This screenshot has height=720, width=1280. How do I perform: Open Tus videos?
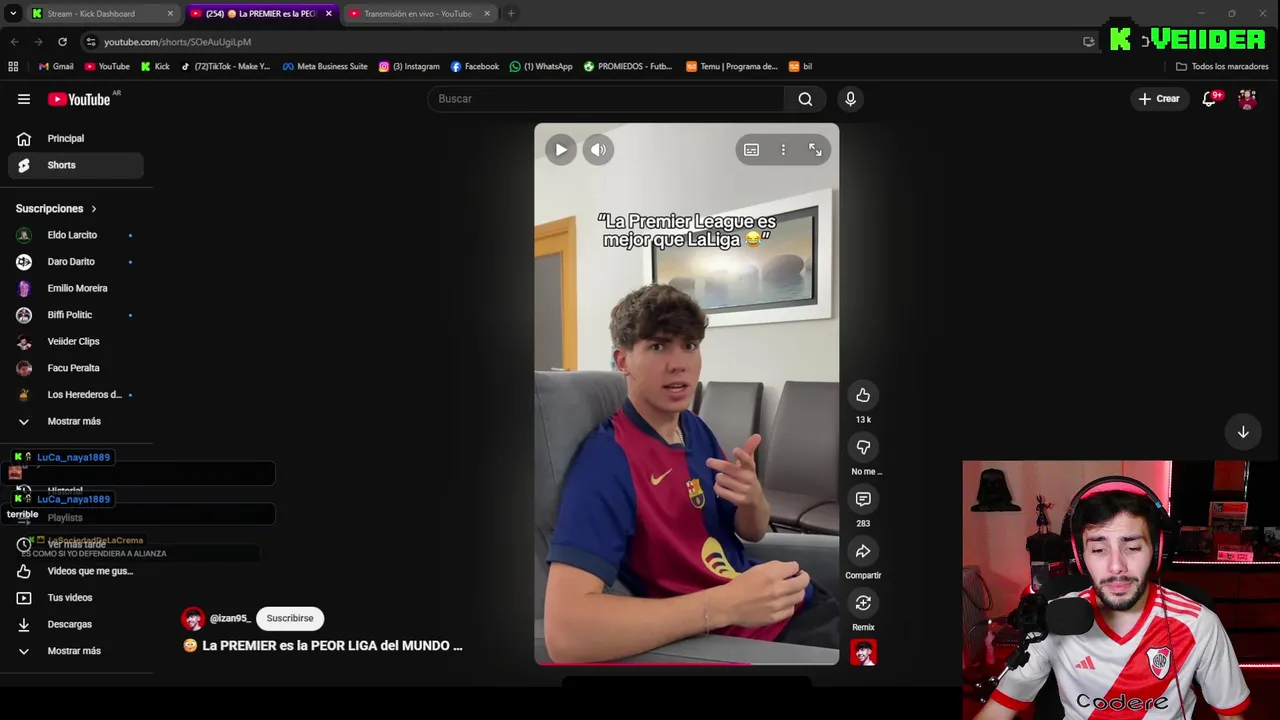tap(76, 598)
